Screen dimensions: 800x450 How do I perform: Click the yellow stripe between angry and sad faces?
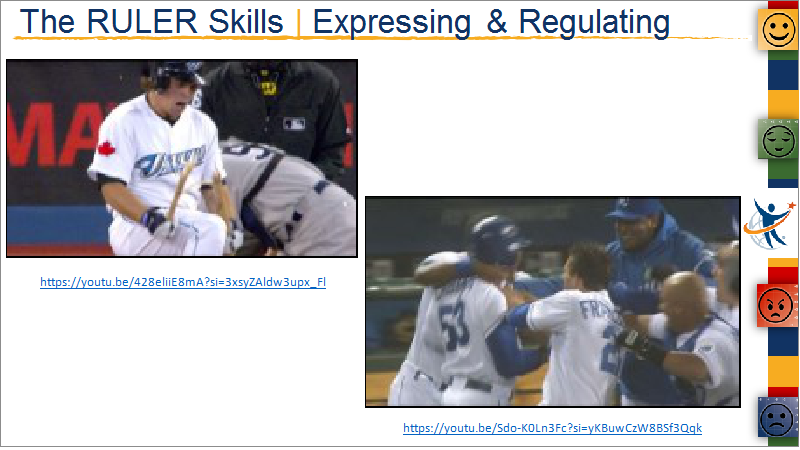[x=783, y=371]
